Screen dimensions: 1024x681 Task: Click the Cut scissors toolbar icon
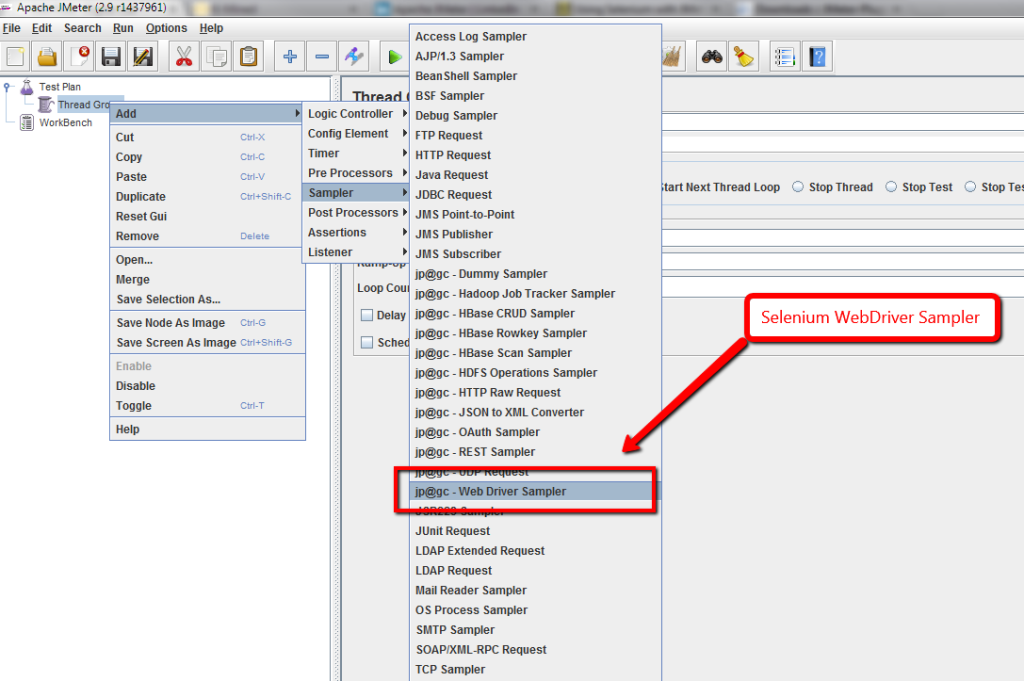coord(184,57)
